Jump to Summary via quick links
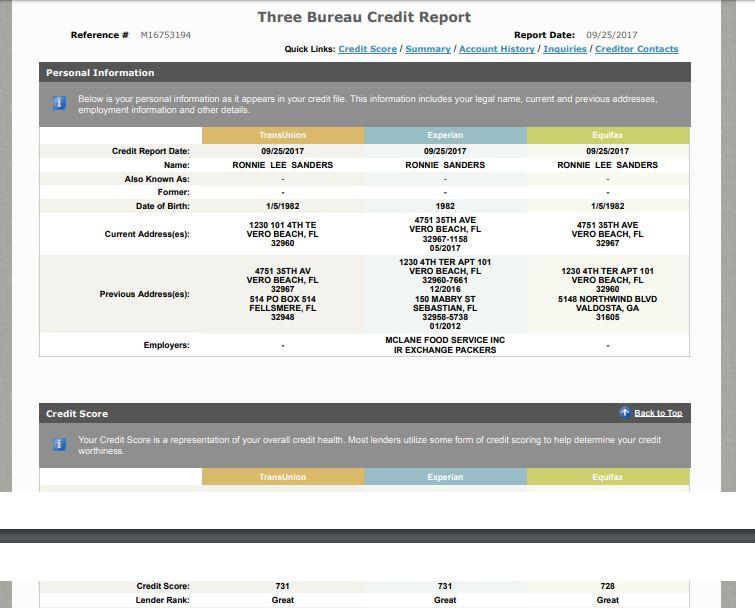Viewport: 755px width, 608px height. click(428, 49)
